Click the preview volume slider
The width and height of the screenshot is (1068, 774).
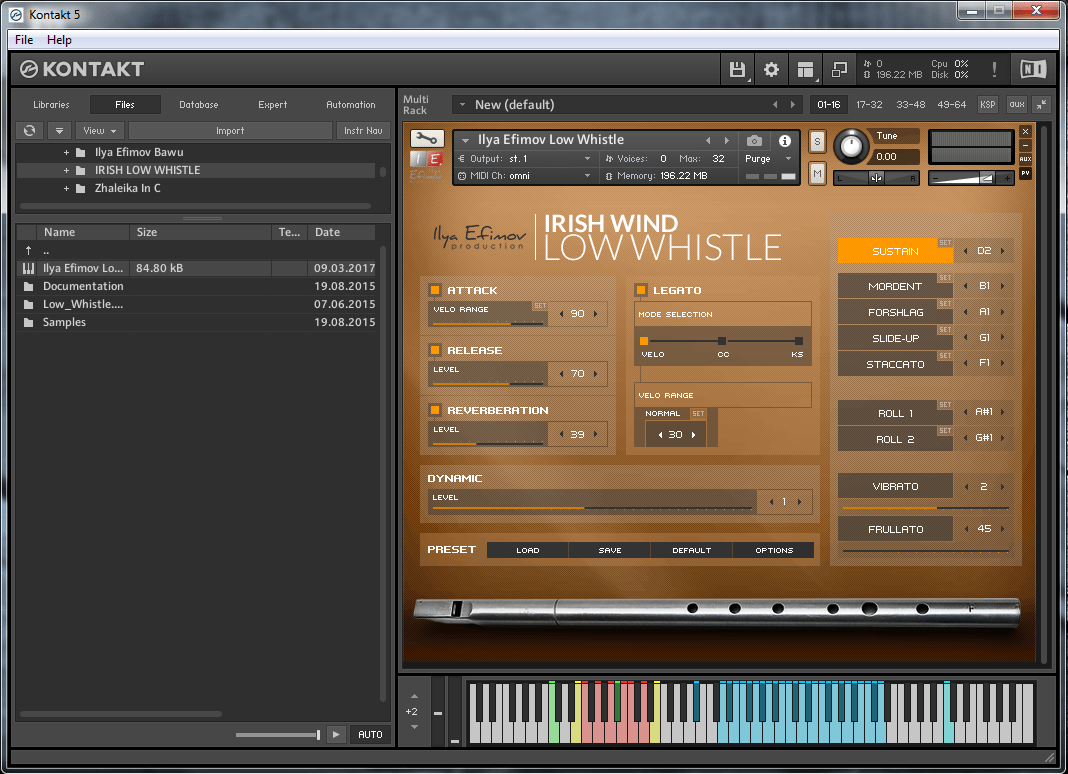tap(278, 734)
